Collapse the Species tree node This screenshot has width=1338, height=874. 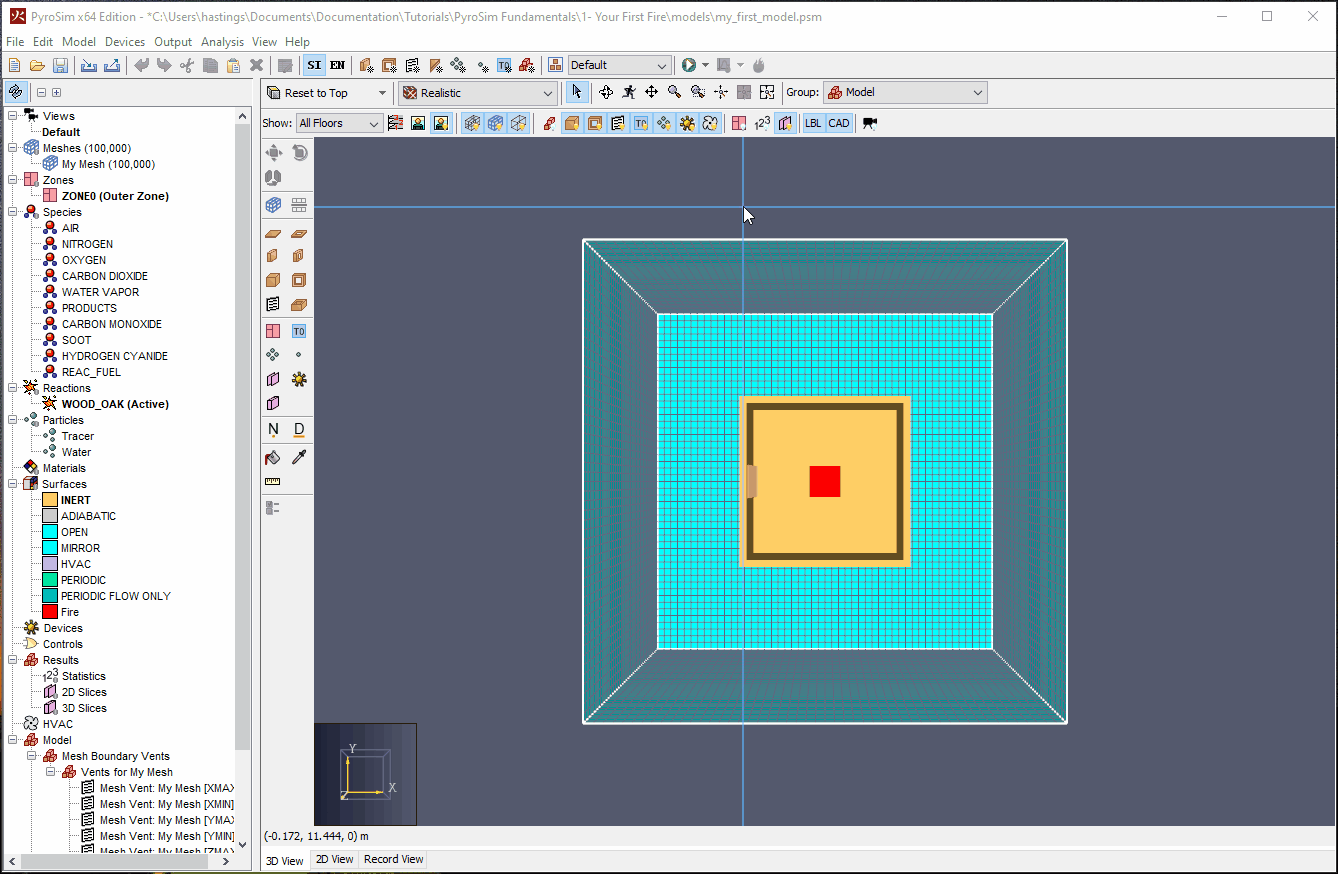point(14,212)
